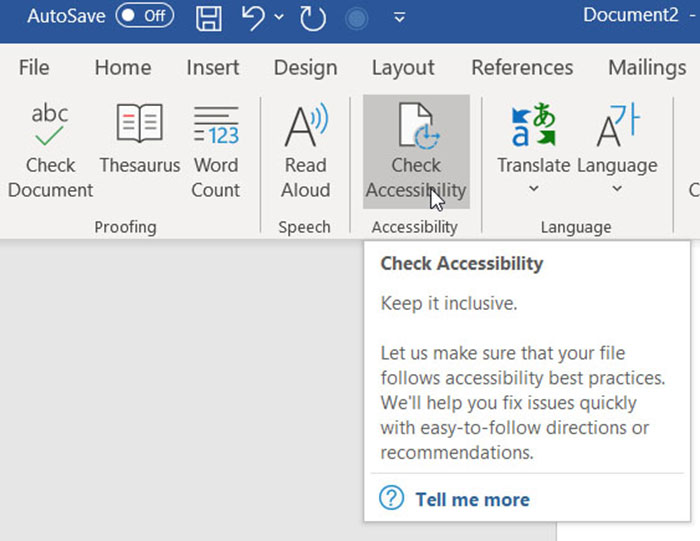Expand the Undo history dropdown arrow

(278, 18)
